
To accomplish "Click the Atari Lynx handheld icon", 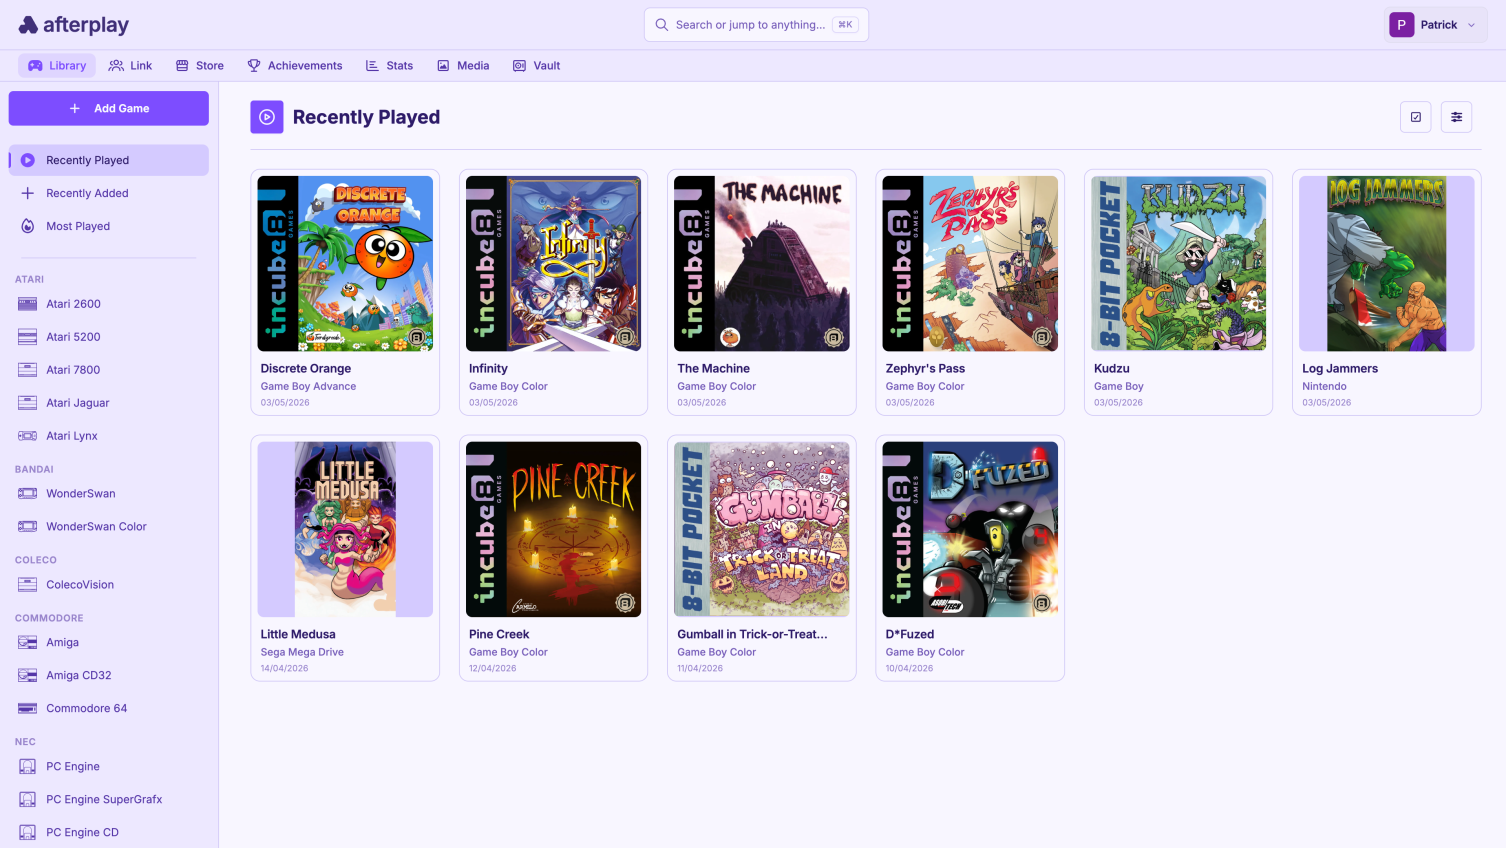I will [x=28, y=436].
